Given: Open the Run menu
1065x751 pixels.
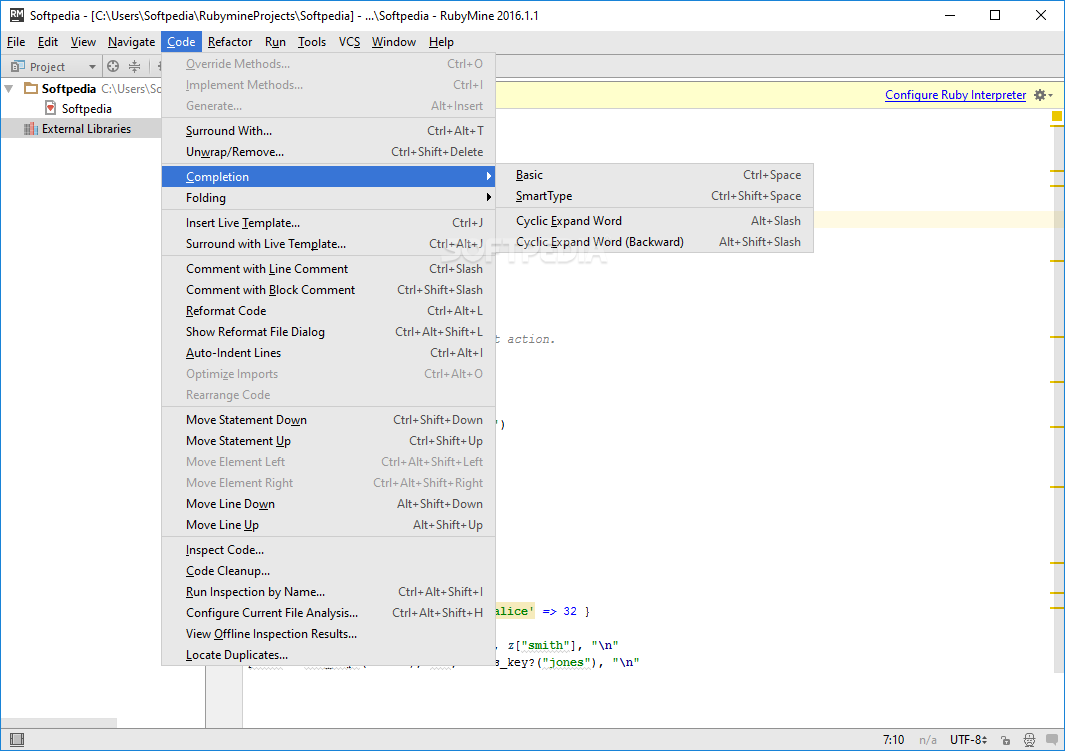Looking at the screenshot, I should pyautogui.click(x=275, y=42).
